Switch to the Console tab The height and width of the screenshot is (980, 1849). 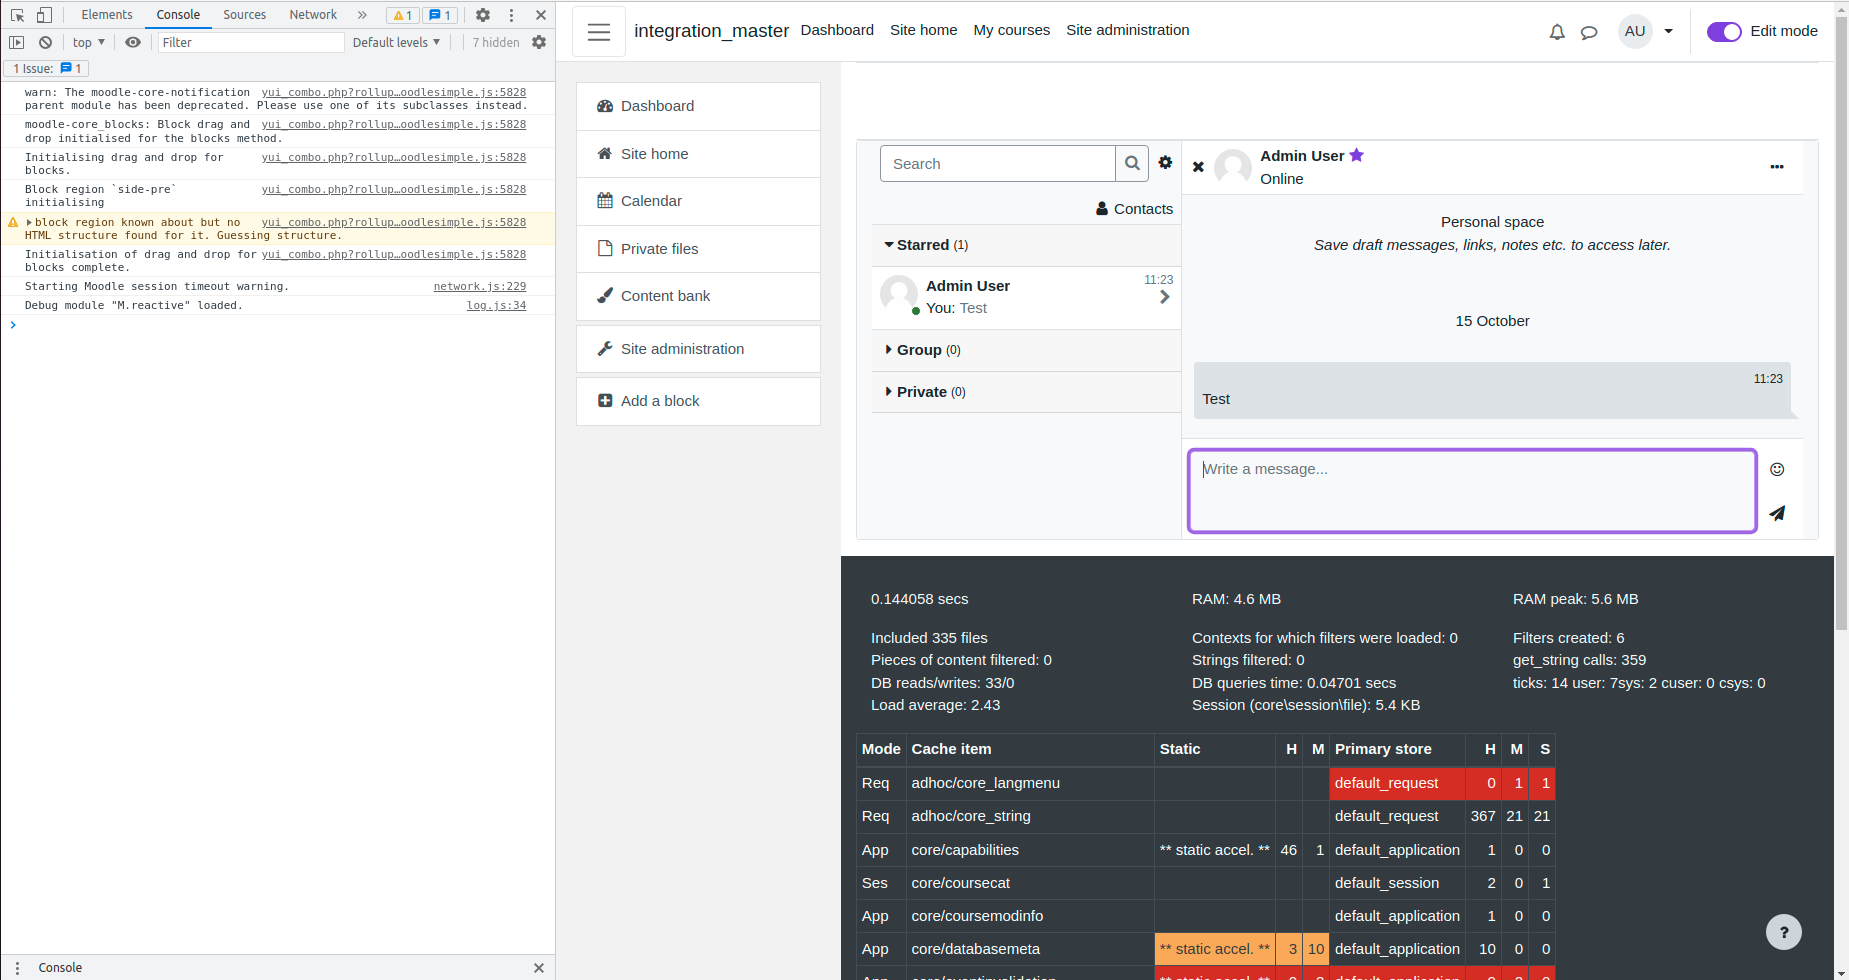178,15
